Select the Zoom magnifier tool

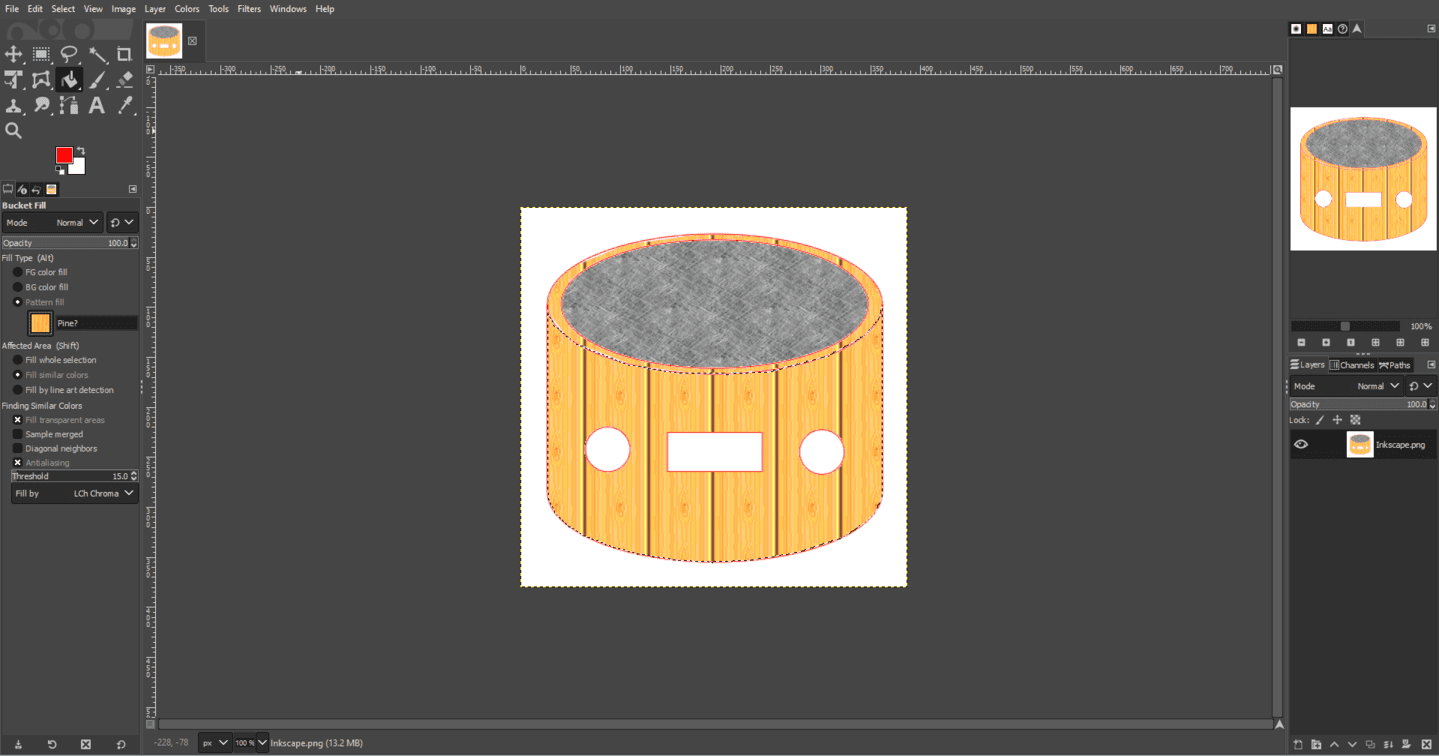(x=14, y=130)
